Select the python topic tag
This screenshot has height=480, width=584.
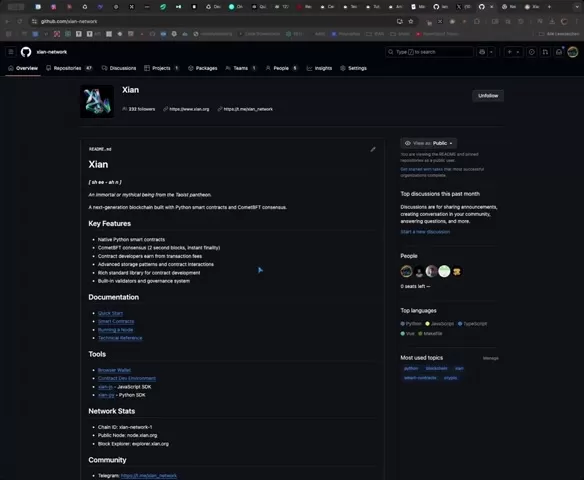(411, 368)
